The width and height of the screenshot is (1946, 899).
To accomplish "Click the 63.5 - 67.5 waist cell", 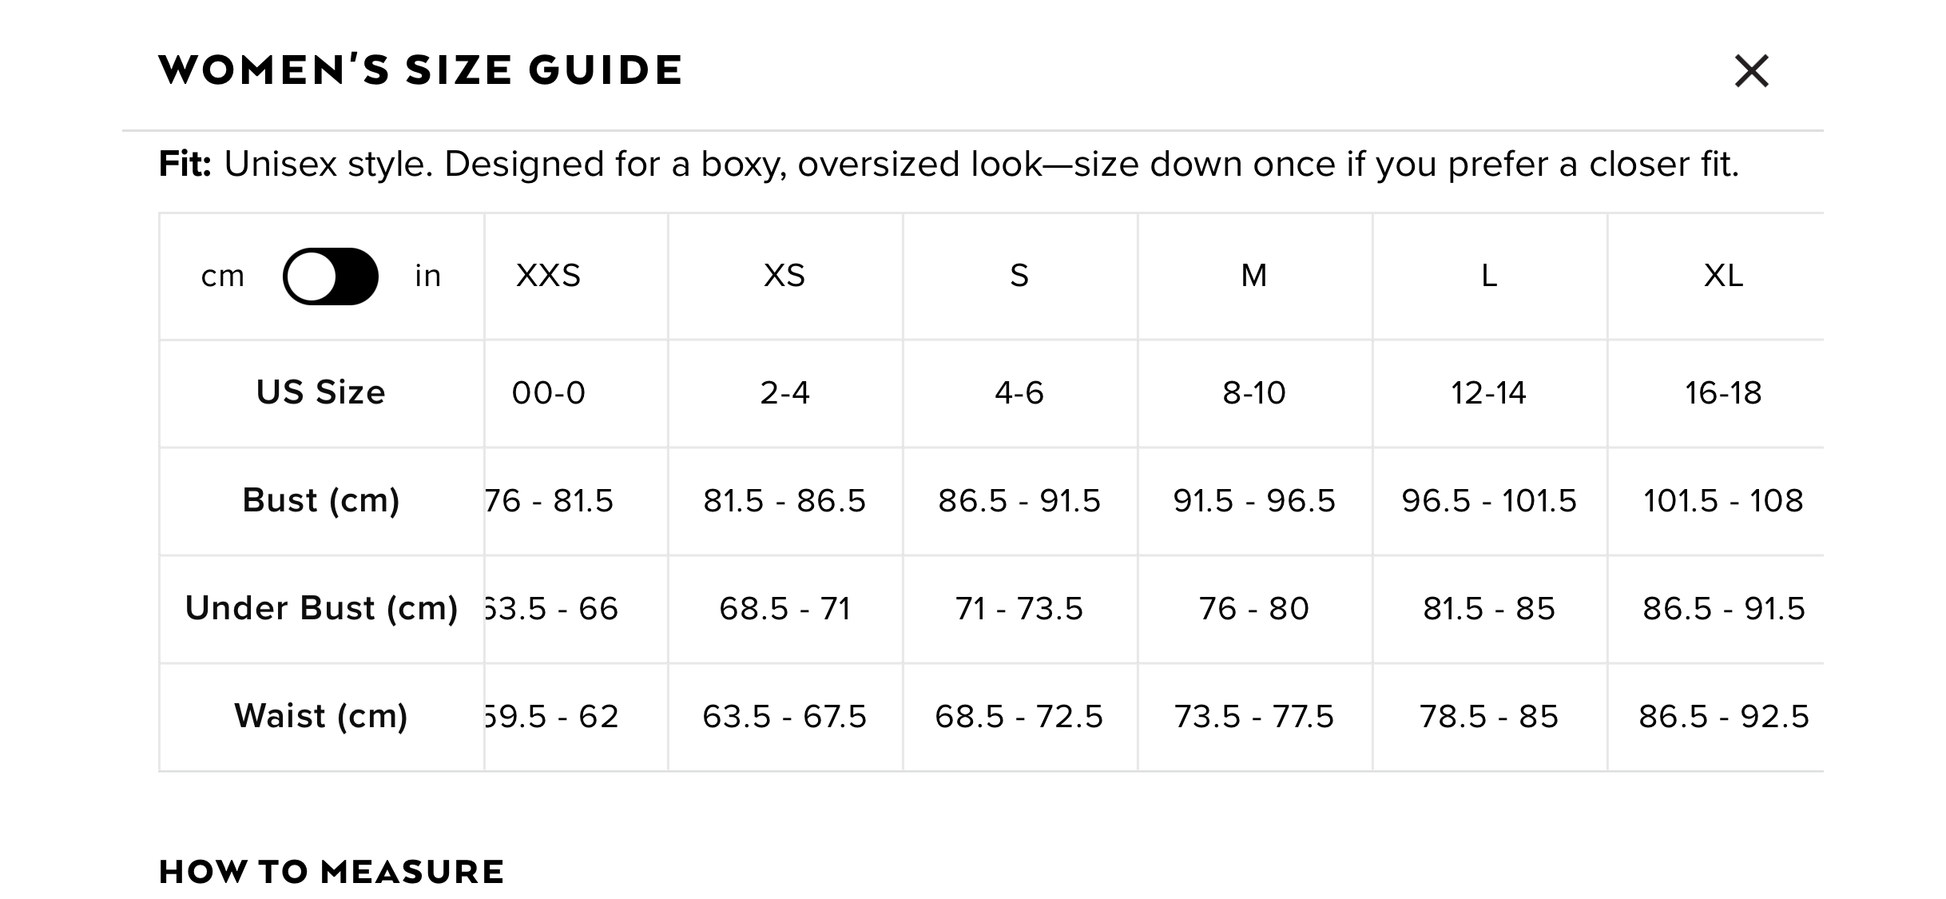I will 784,716.
